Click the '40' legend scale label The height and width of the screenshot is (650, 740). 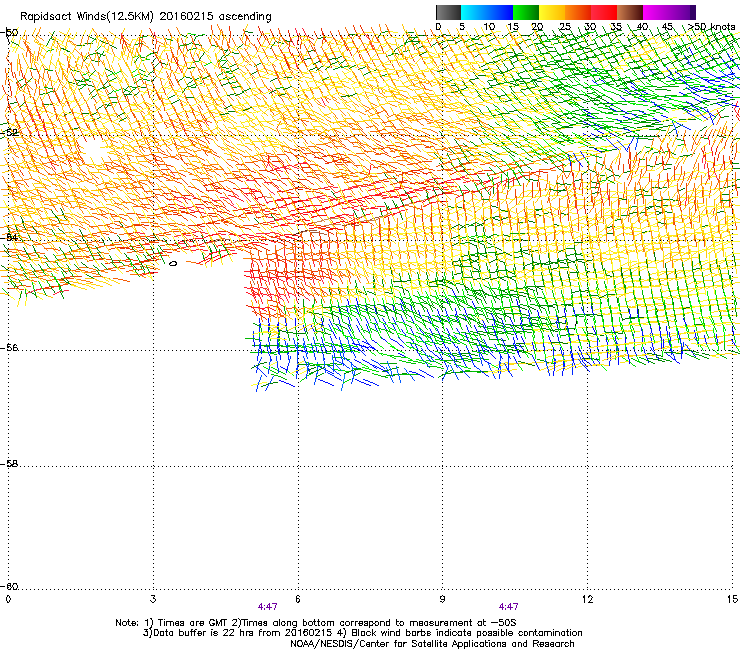tap(642, 27)
